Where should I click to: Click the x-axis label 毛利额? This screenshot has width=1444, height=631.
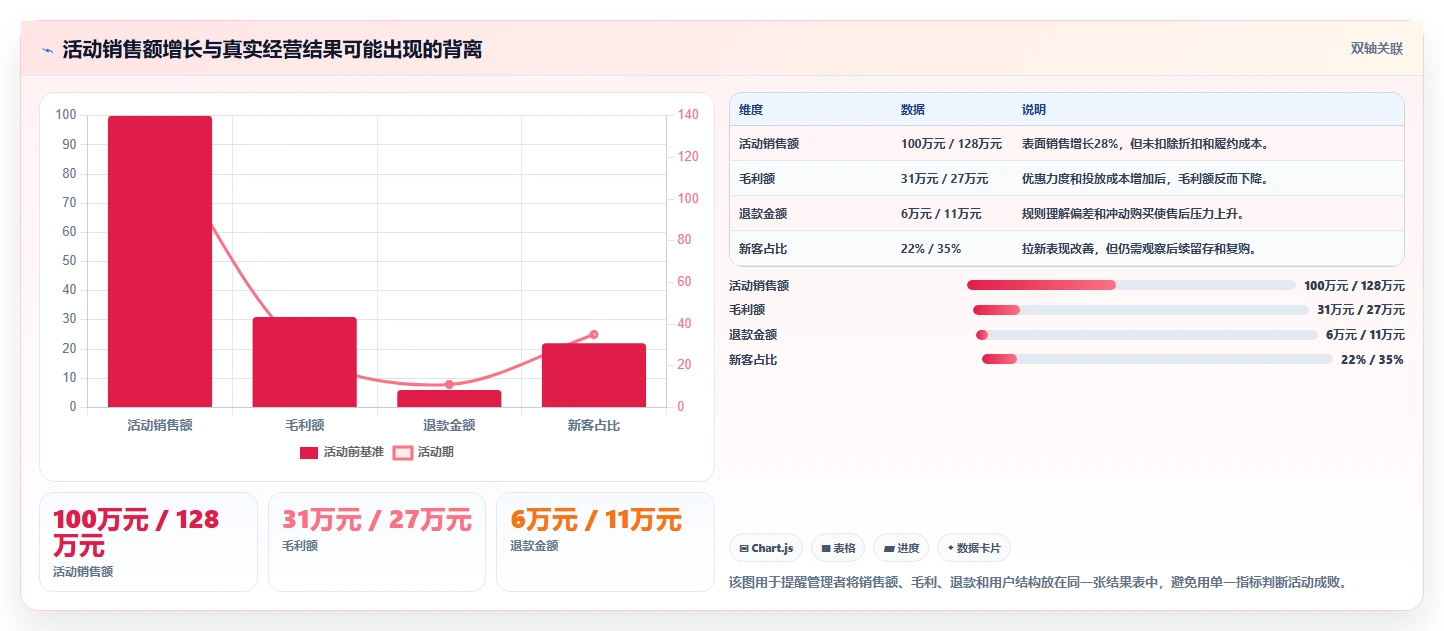(x=305, y=425)
